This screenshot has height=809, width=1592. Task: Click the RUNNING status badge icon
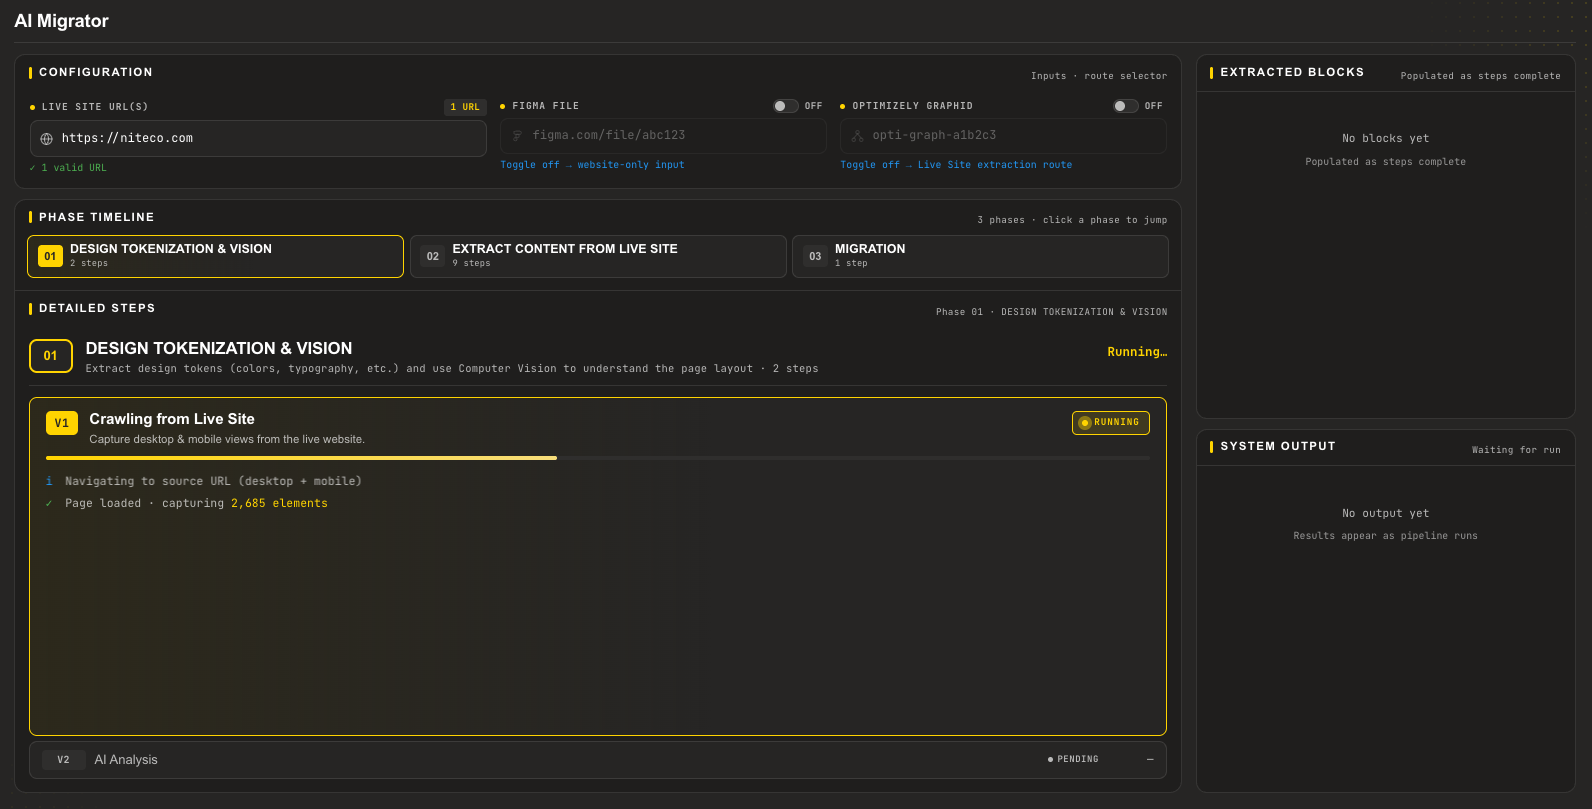[x=1085, y=423]
